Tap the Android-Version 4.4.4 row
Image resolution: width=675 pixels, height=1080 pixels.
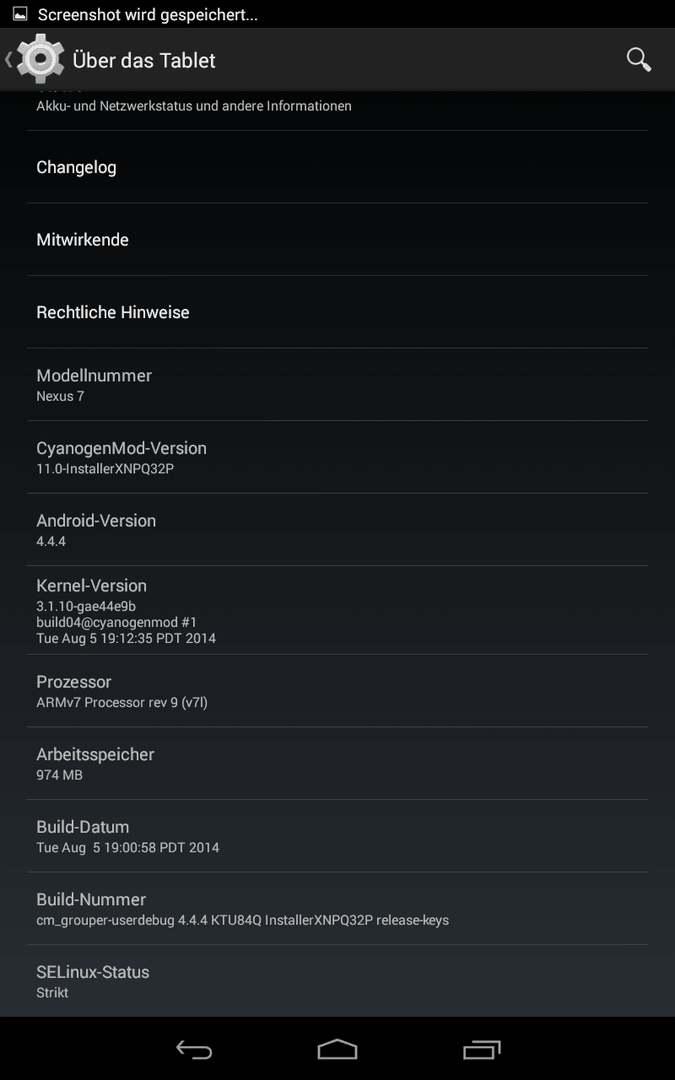pyautogui.click(x=338, y=530)
